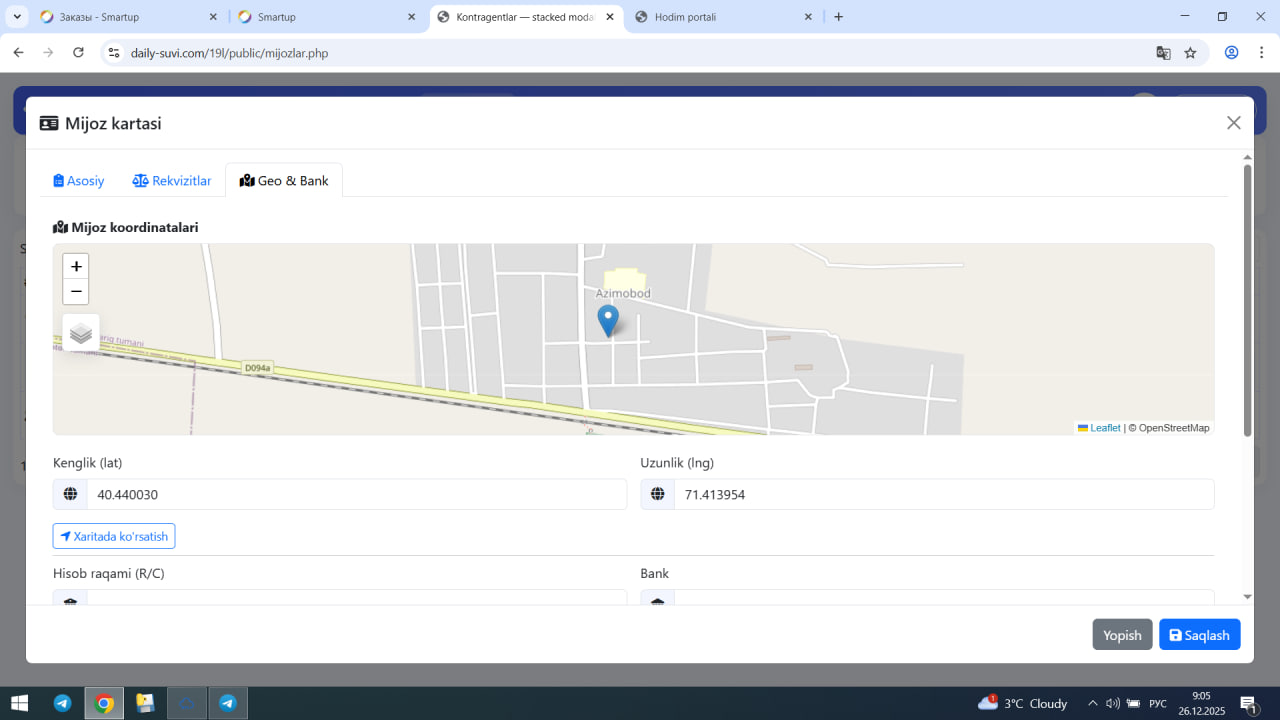Click the volume icon in the system tray

click(1113, 703)
